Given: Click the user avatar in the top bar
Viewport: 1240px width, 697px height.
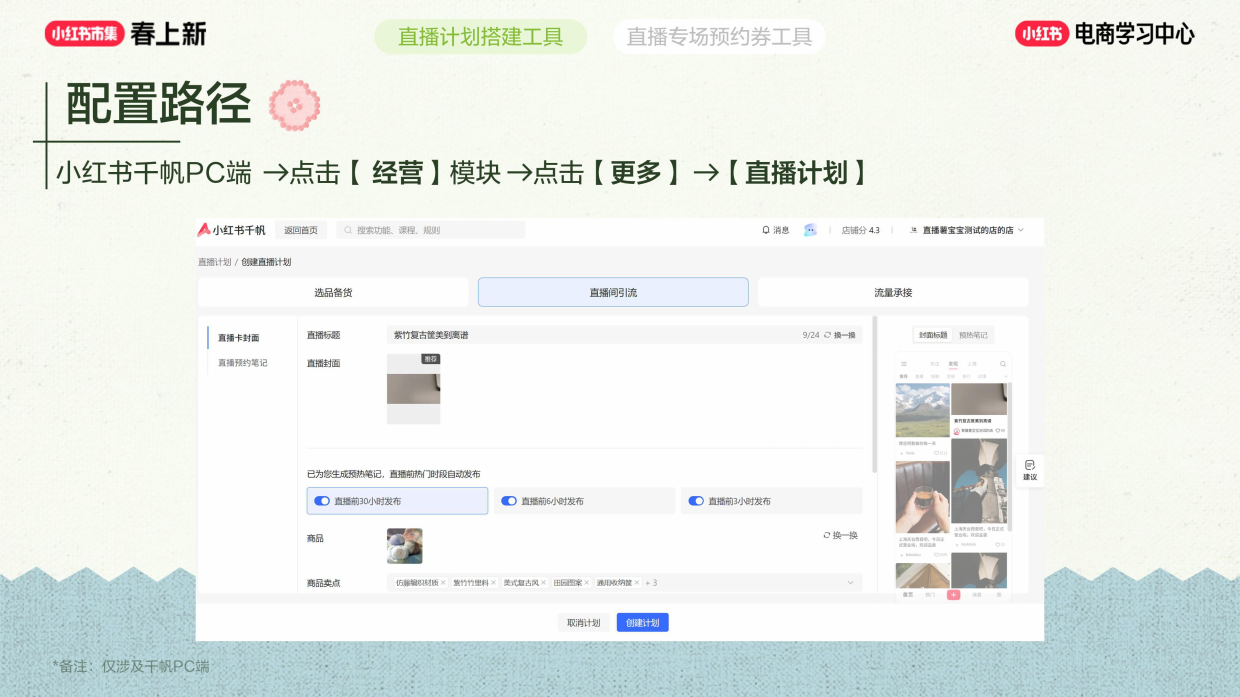Looking at the screenshot, I should (810, 230).
